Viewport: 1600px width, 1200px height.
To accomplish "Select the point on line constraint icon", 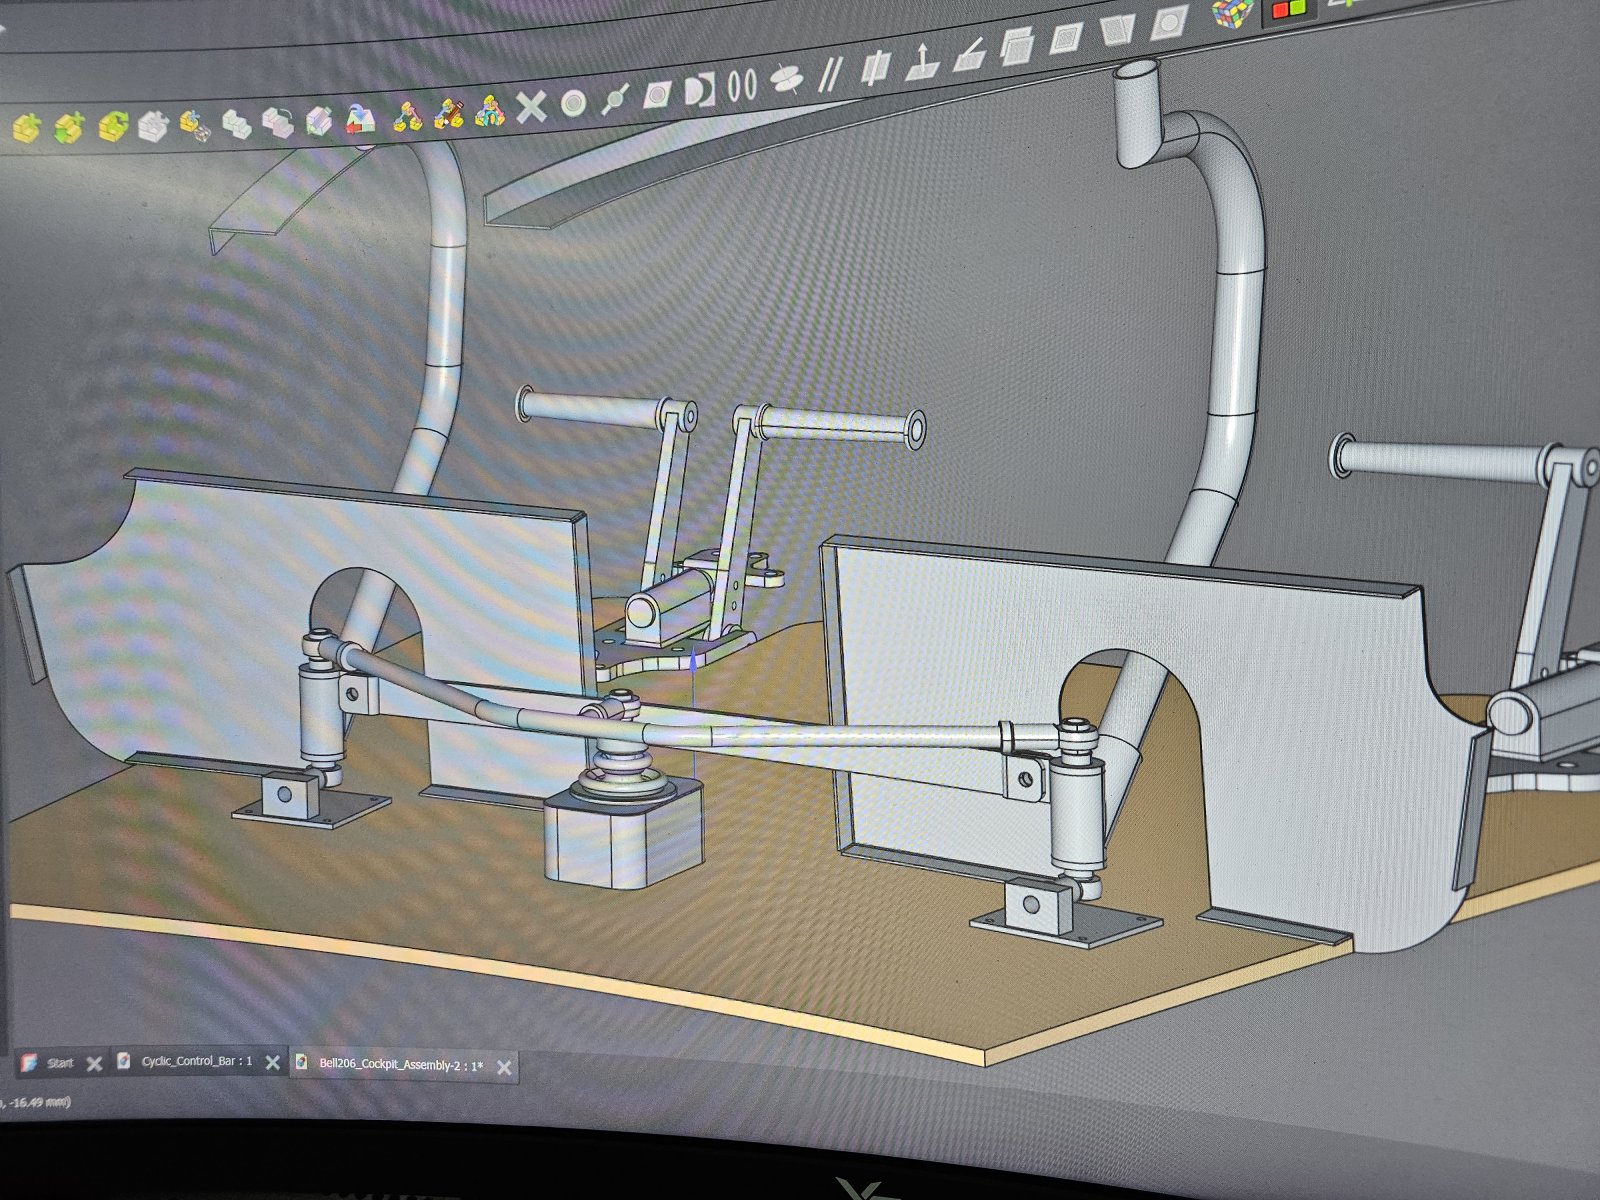I will point(614,99).
